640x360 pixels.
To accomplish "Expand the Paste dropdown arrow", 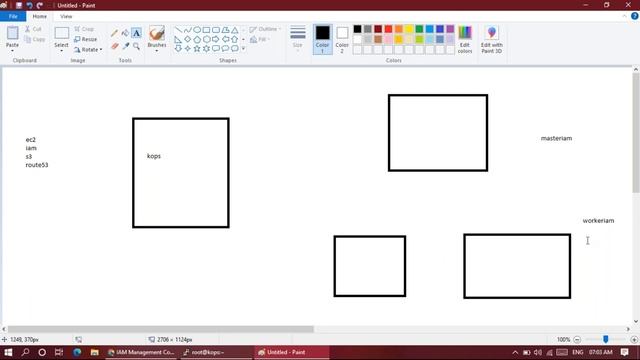I will [12, 51].
